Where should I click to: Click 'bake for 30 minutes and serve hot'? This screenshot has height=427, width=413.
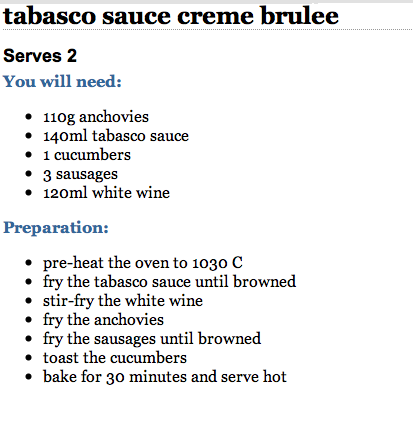[165, 377]
